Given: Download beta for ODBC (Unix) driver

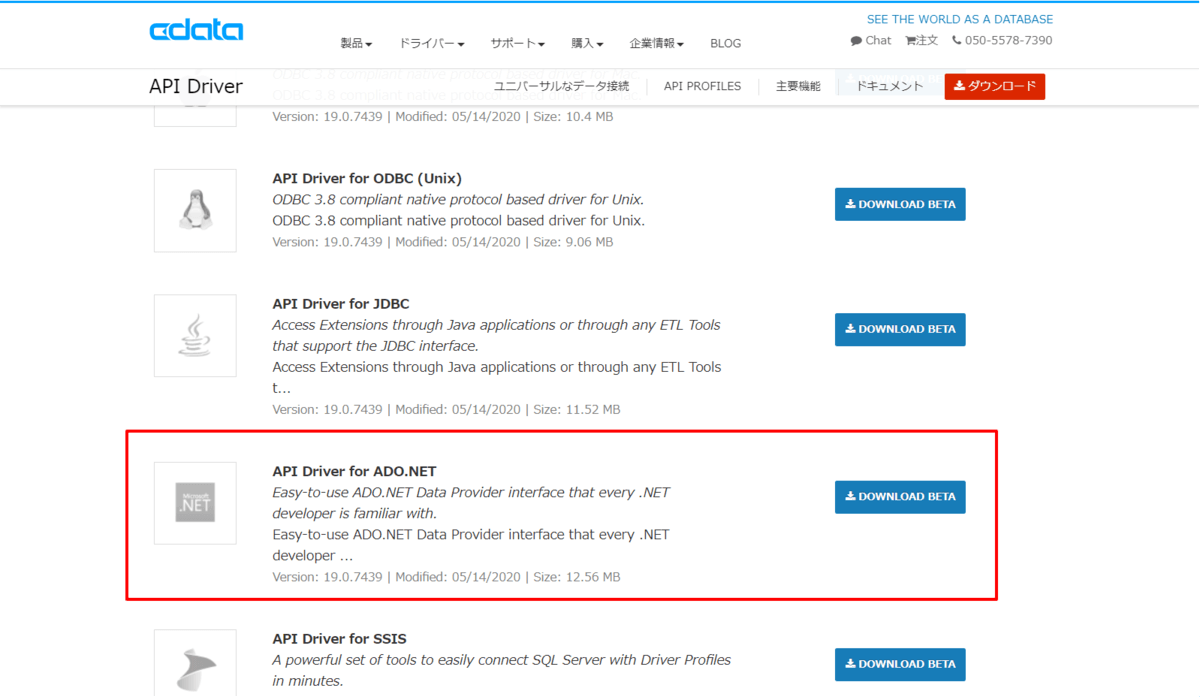Looking at the screenshot, I should click(900, 205).
